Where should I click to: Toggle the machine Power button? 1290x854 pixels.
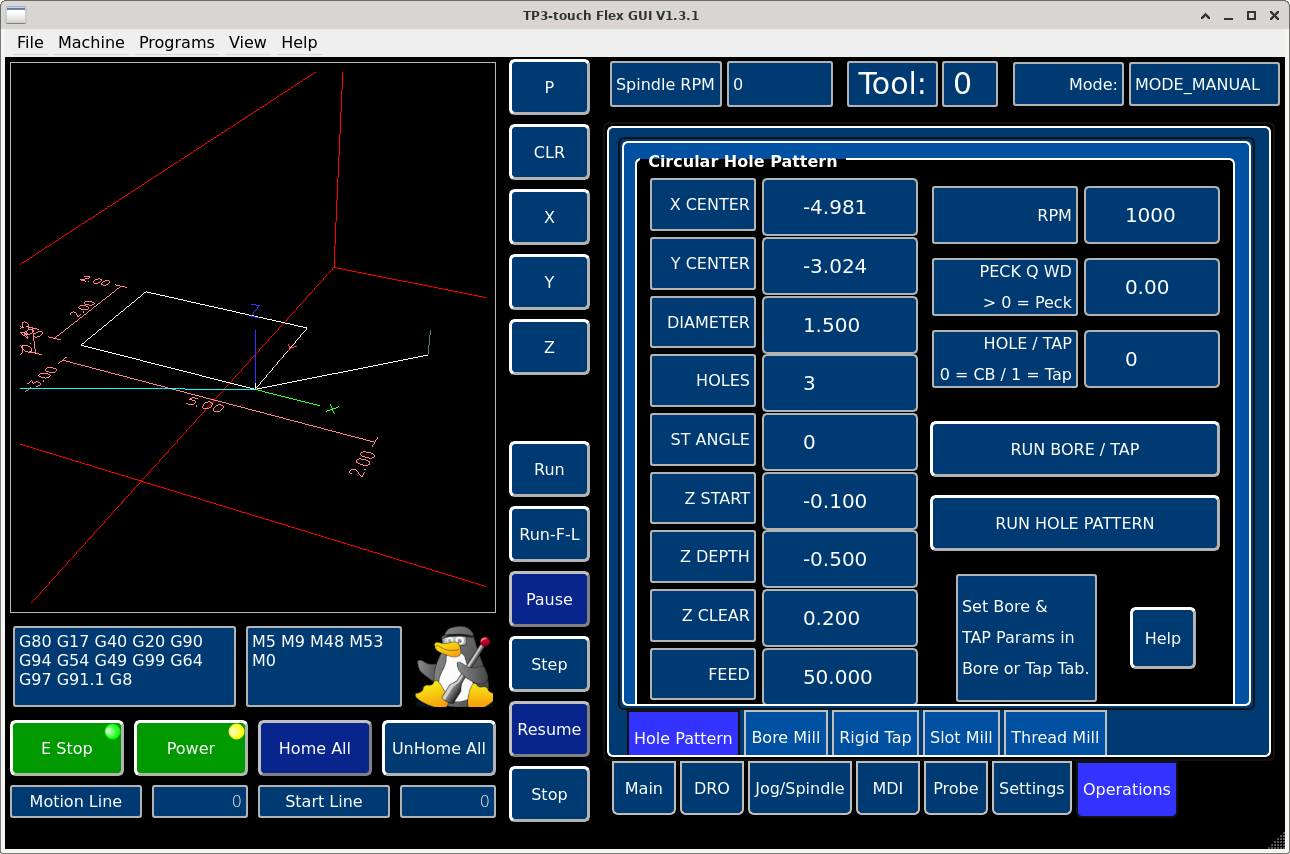[x=190, y=748]
